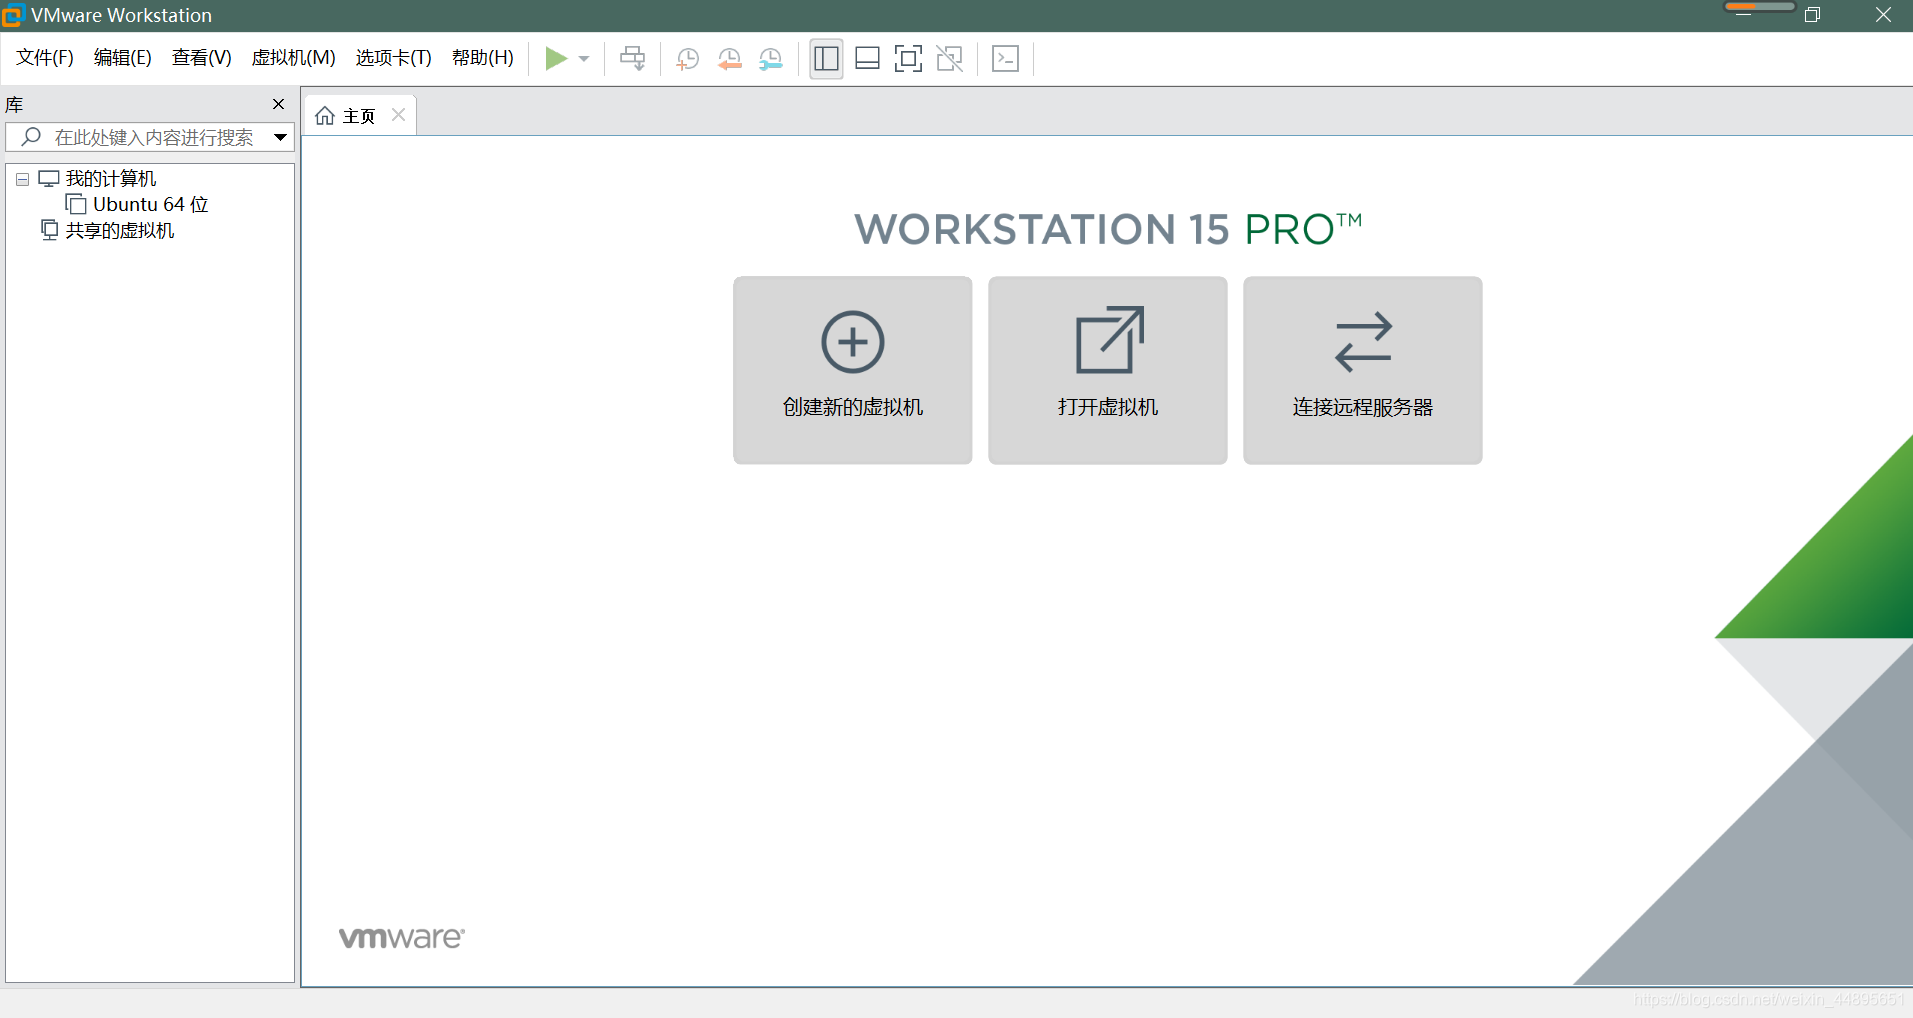Click the home icon on 主页 tab
The image size is (1913, 1018).
[325, 117]
